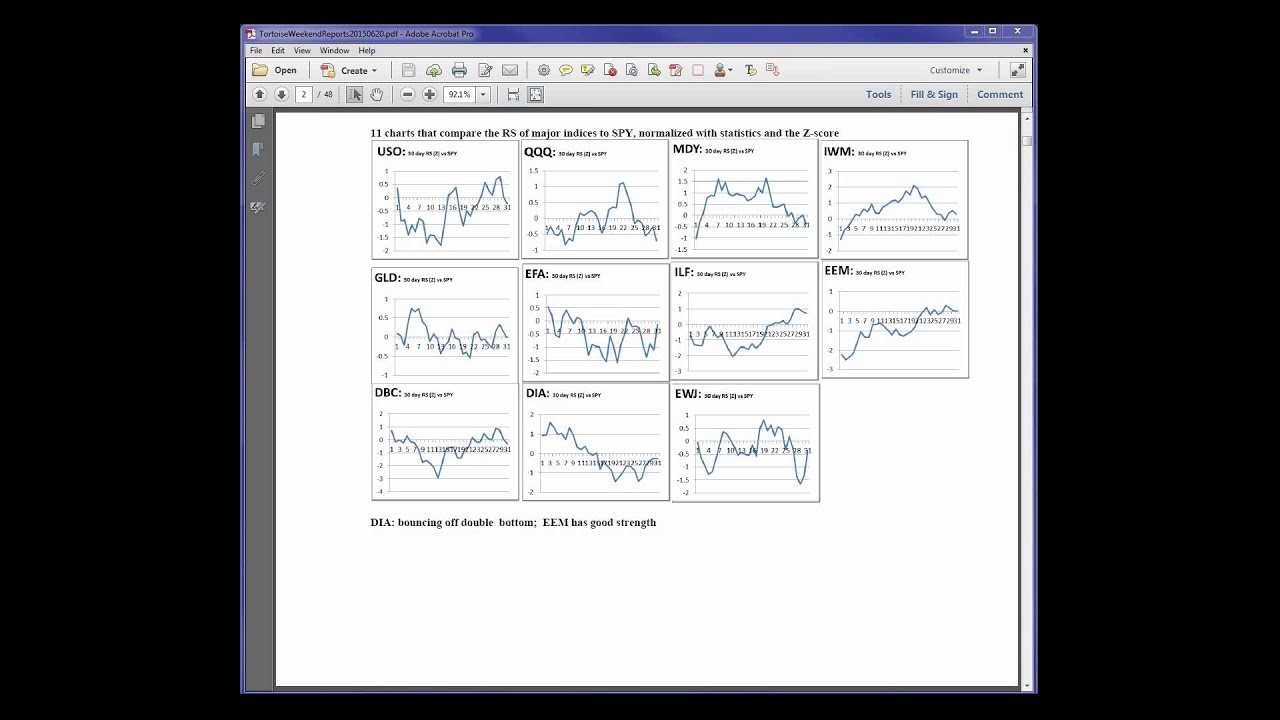The height and width of the screenshot is (720, 1280).
Task: Toggle Fit One Full Page icon
Action: [535, 94]
